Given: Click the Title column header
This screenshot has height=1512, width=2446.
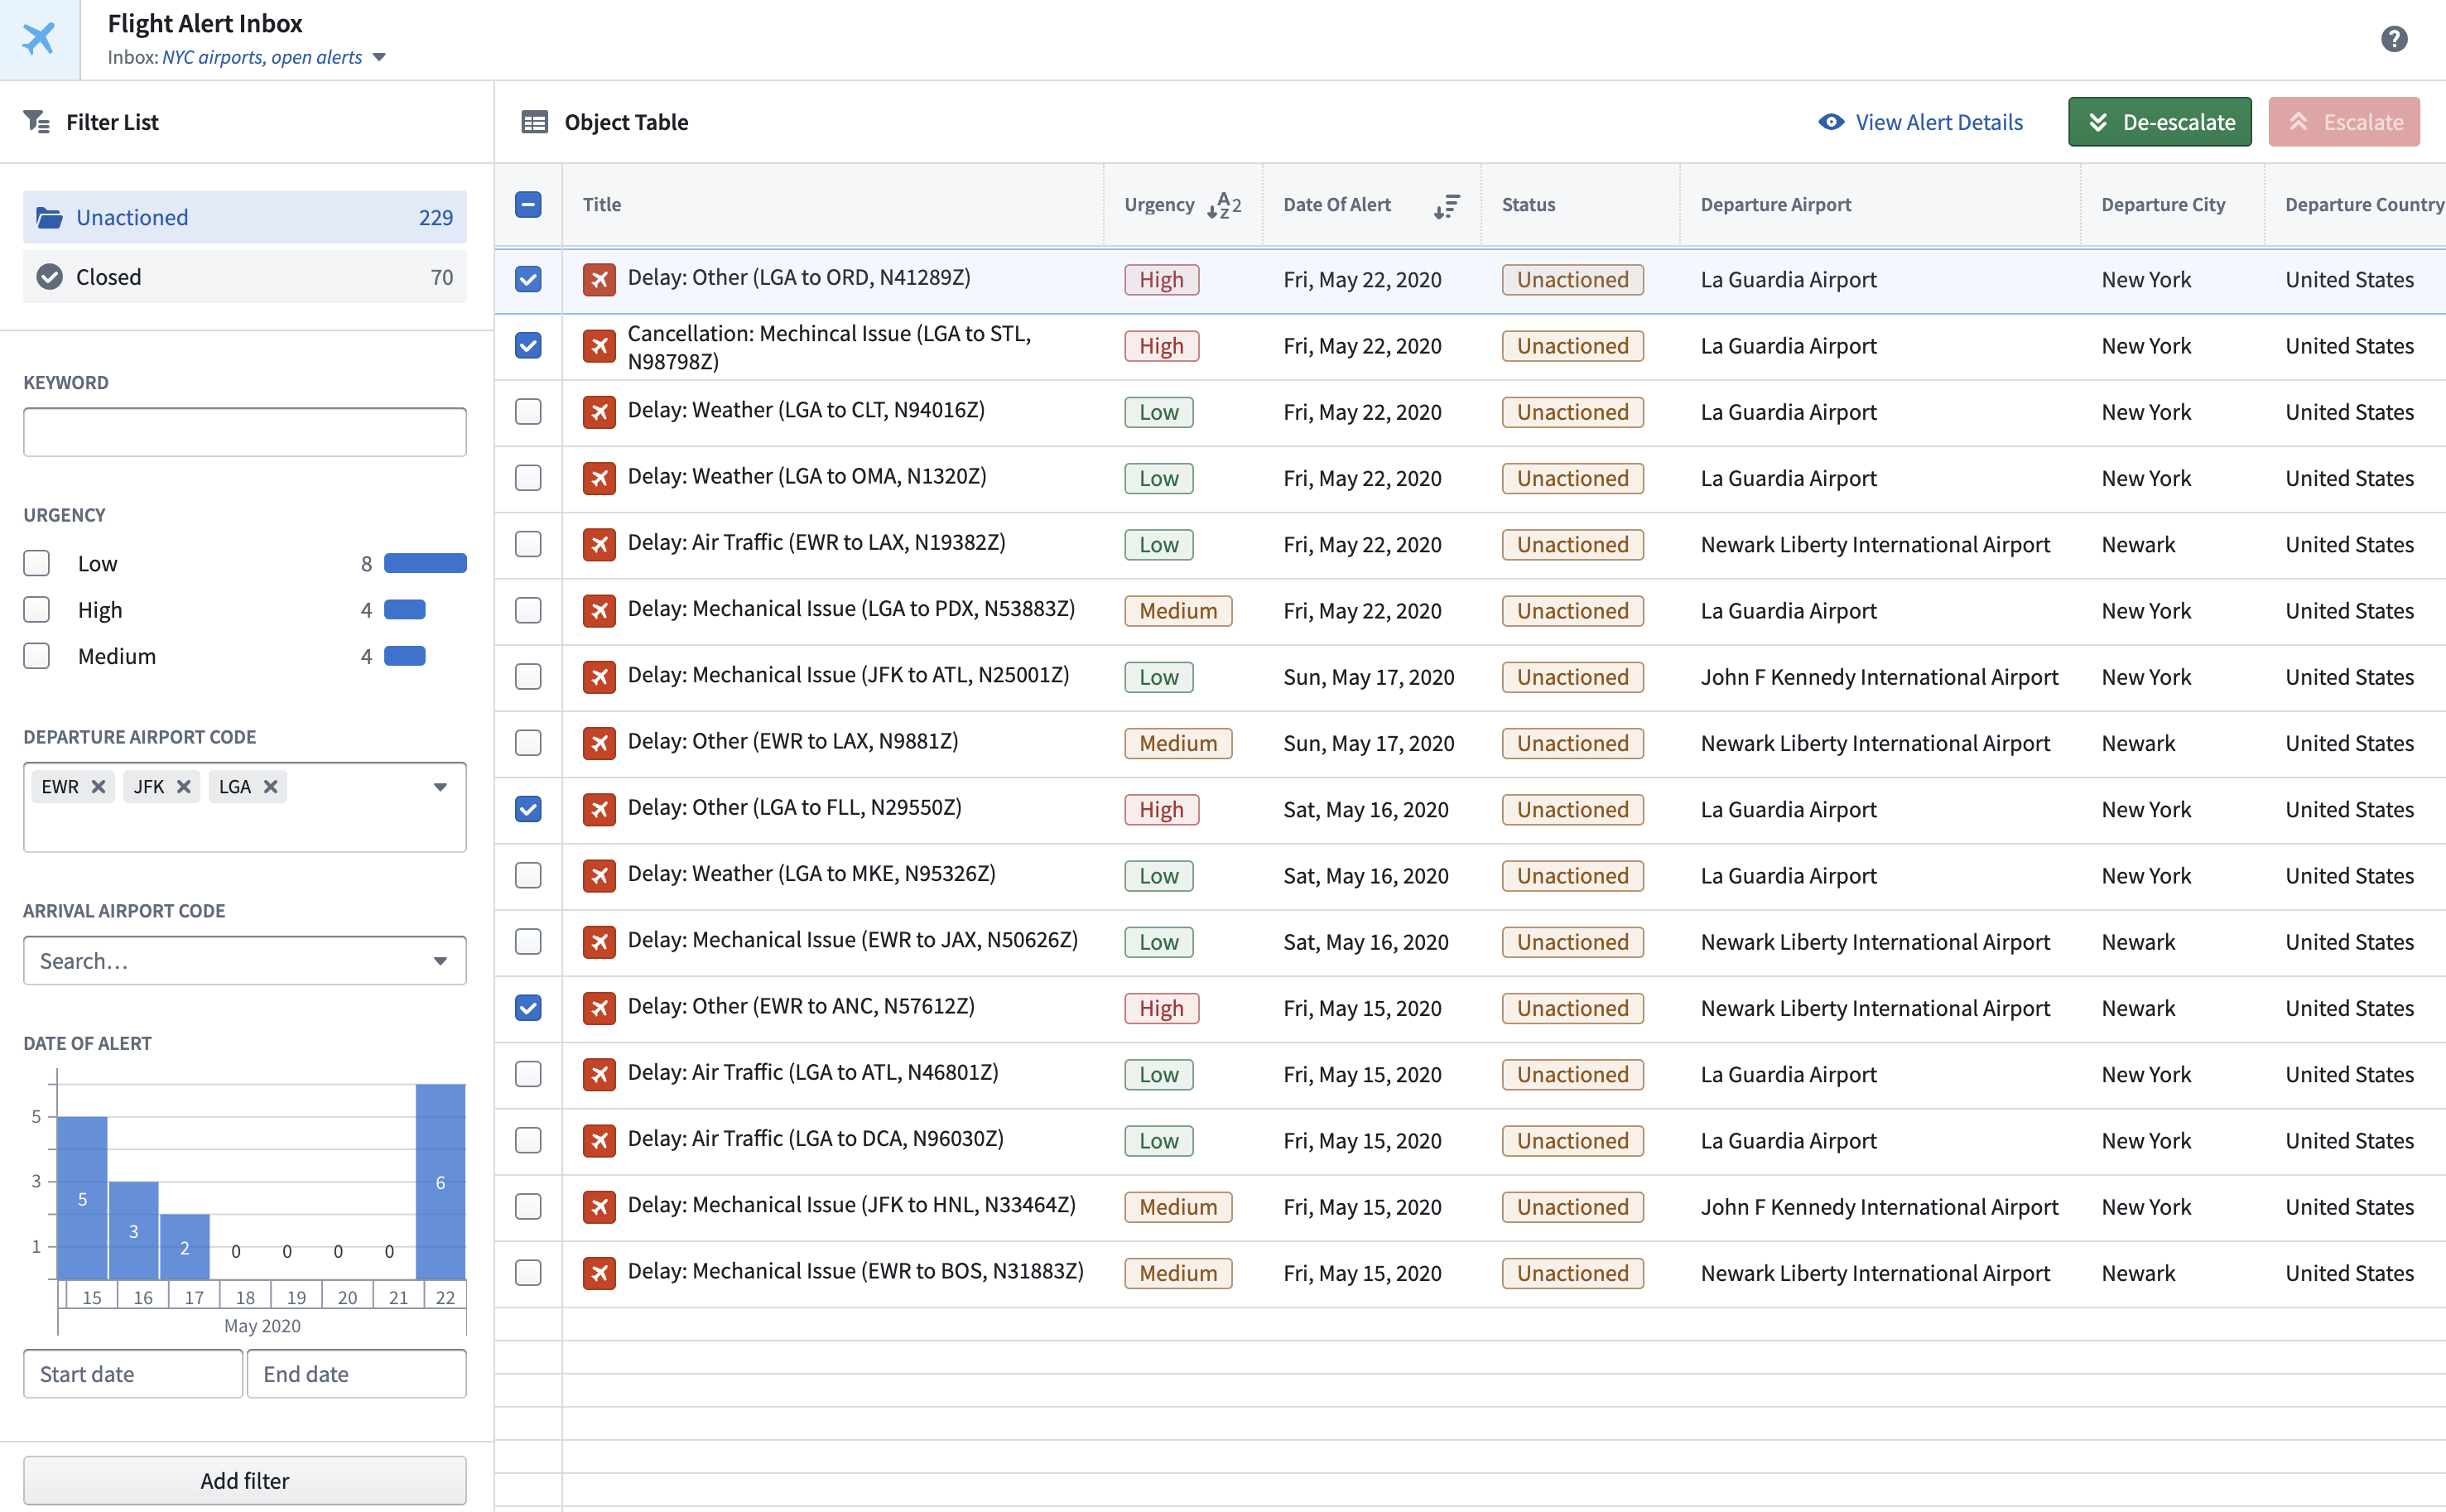Looking at the screenshot, I should pos(602,205).
